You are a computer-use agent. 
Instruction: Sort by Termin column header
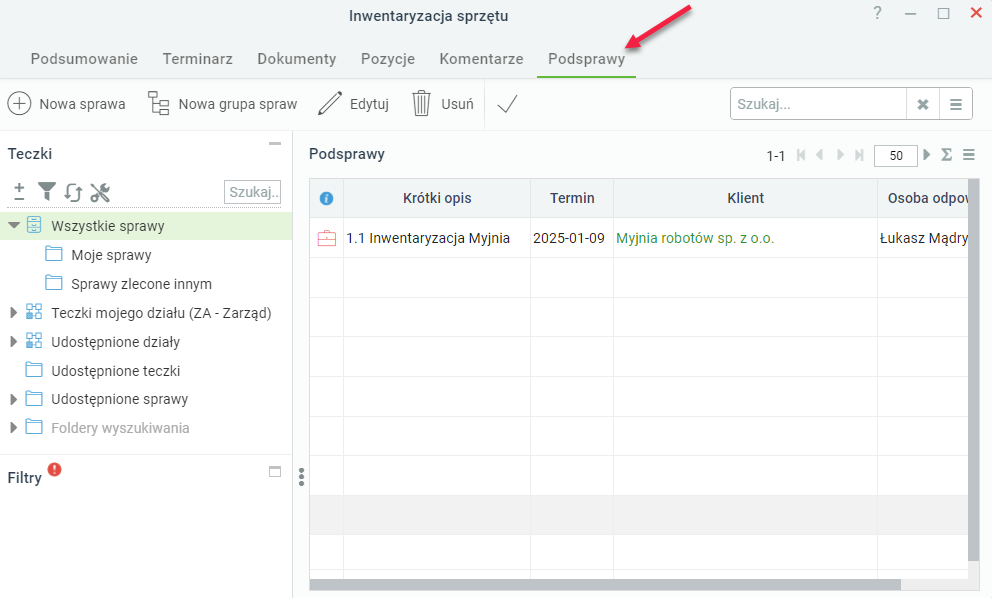[572, 198]
